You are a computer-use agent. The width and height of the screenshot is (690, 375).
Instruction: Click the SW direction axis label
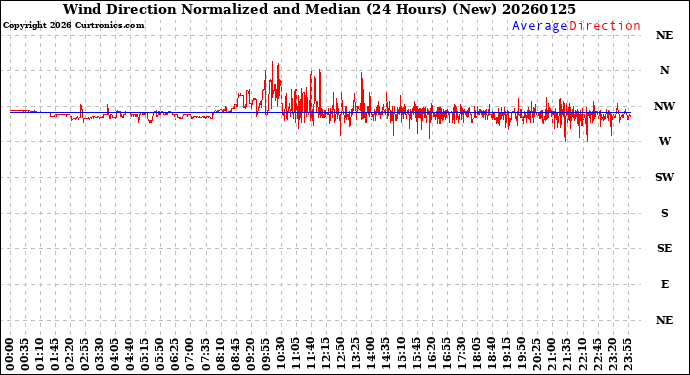coord(664,177)
